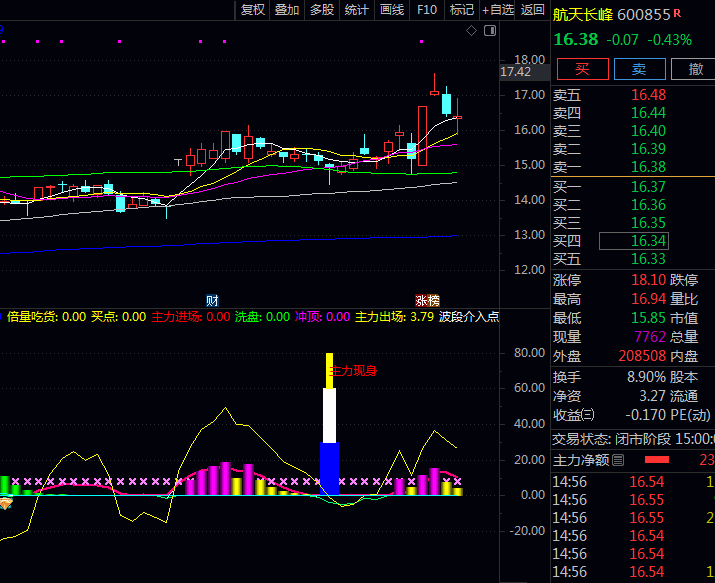Click the 返回 back button

pyautogui.click(x=533, y=10)
